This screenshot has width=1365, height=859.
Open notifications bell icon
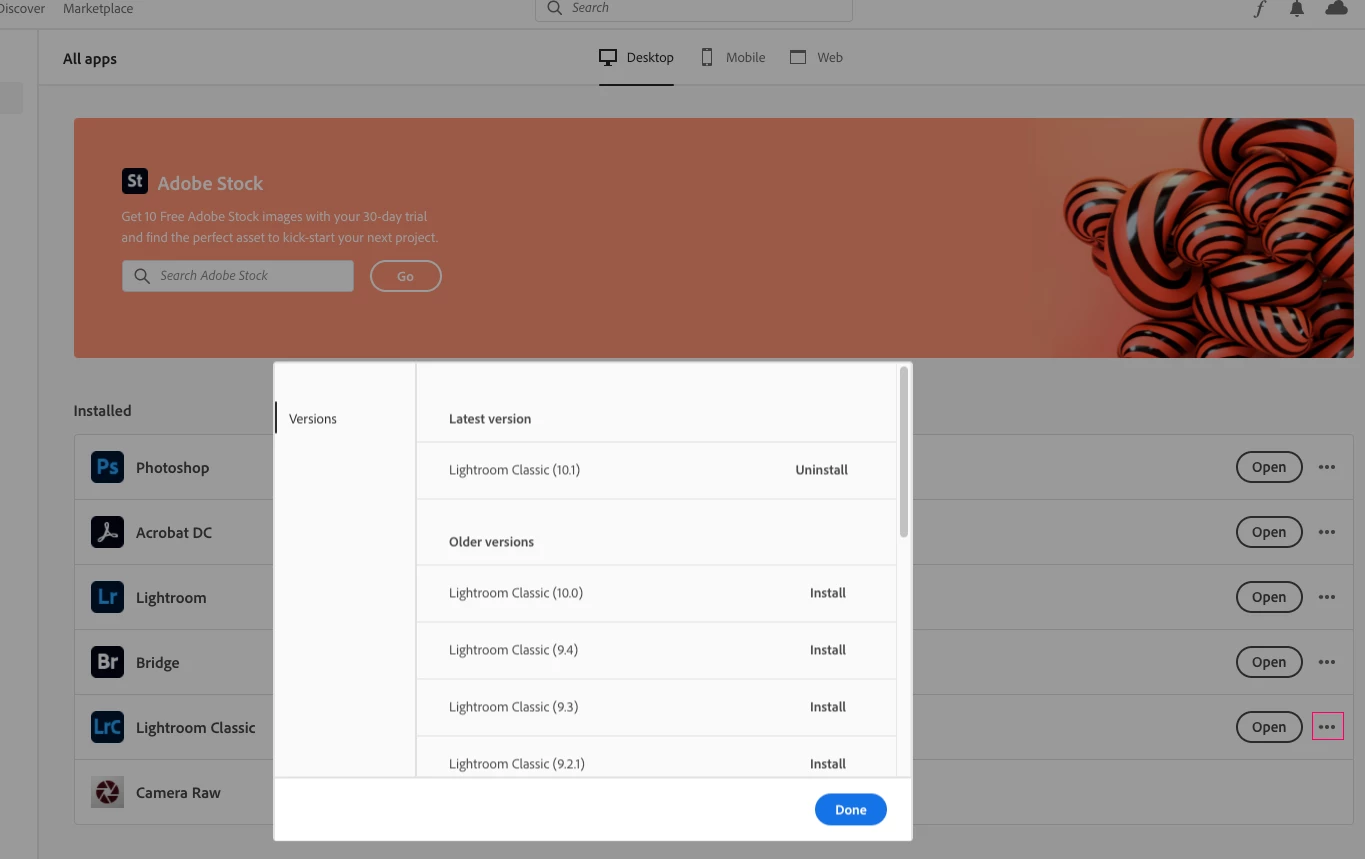coord(1297,9)
